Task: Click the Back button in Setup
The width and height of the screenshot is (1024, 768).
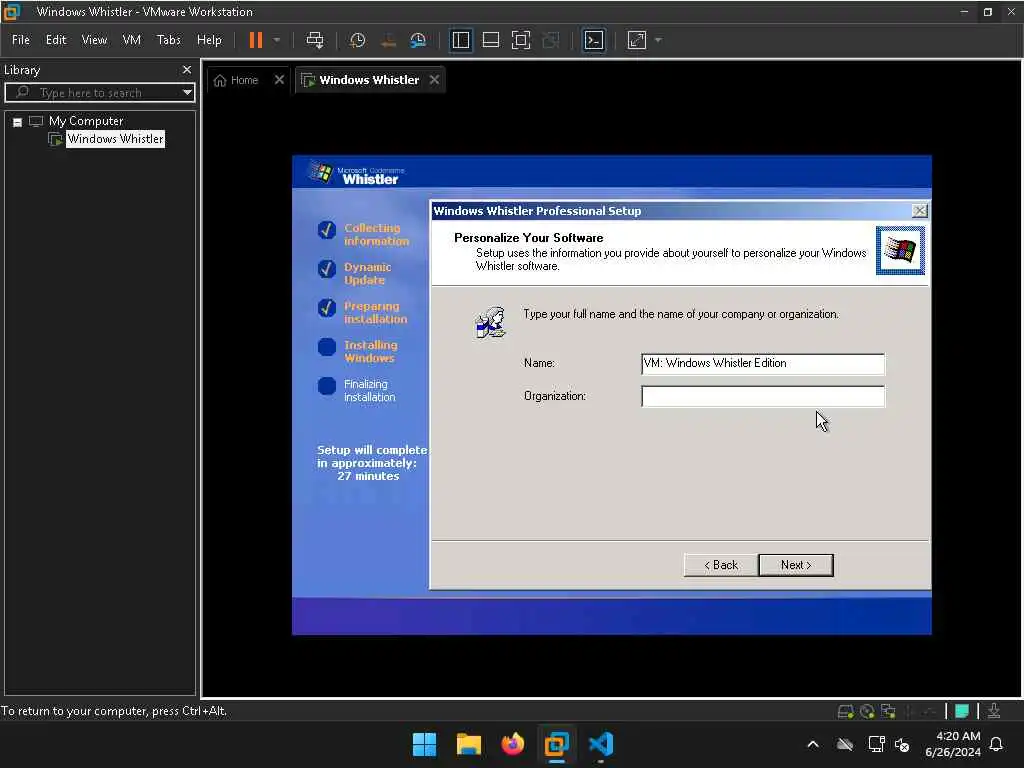Action: (x=721, y=565)
